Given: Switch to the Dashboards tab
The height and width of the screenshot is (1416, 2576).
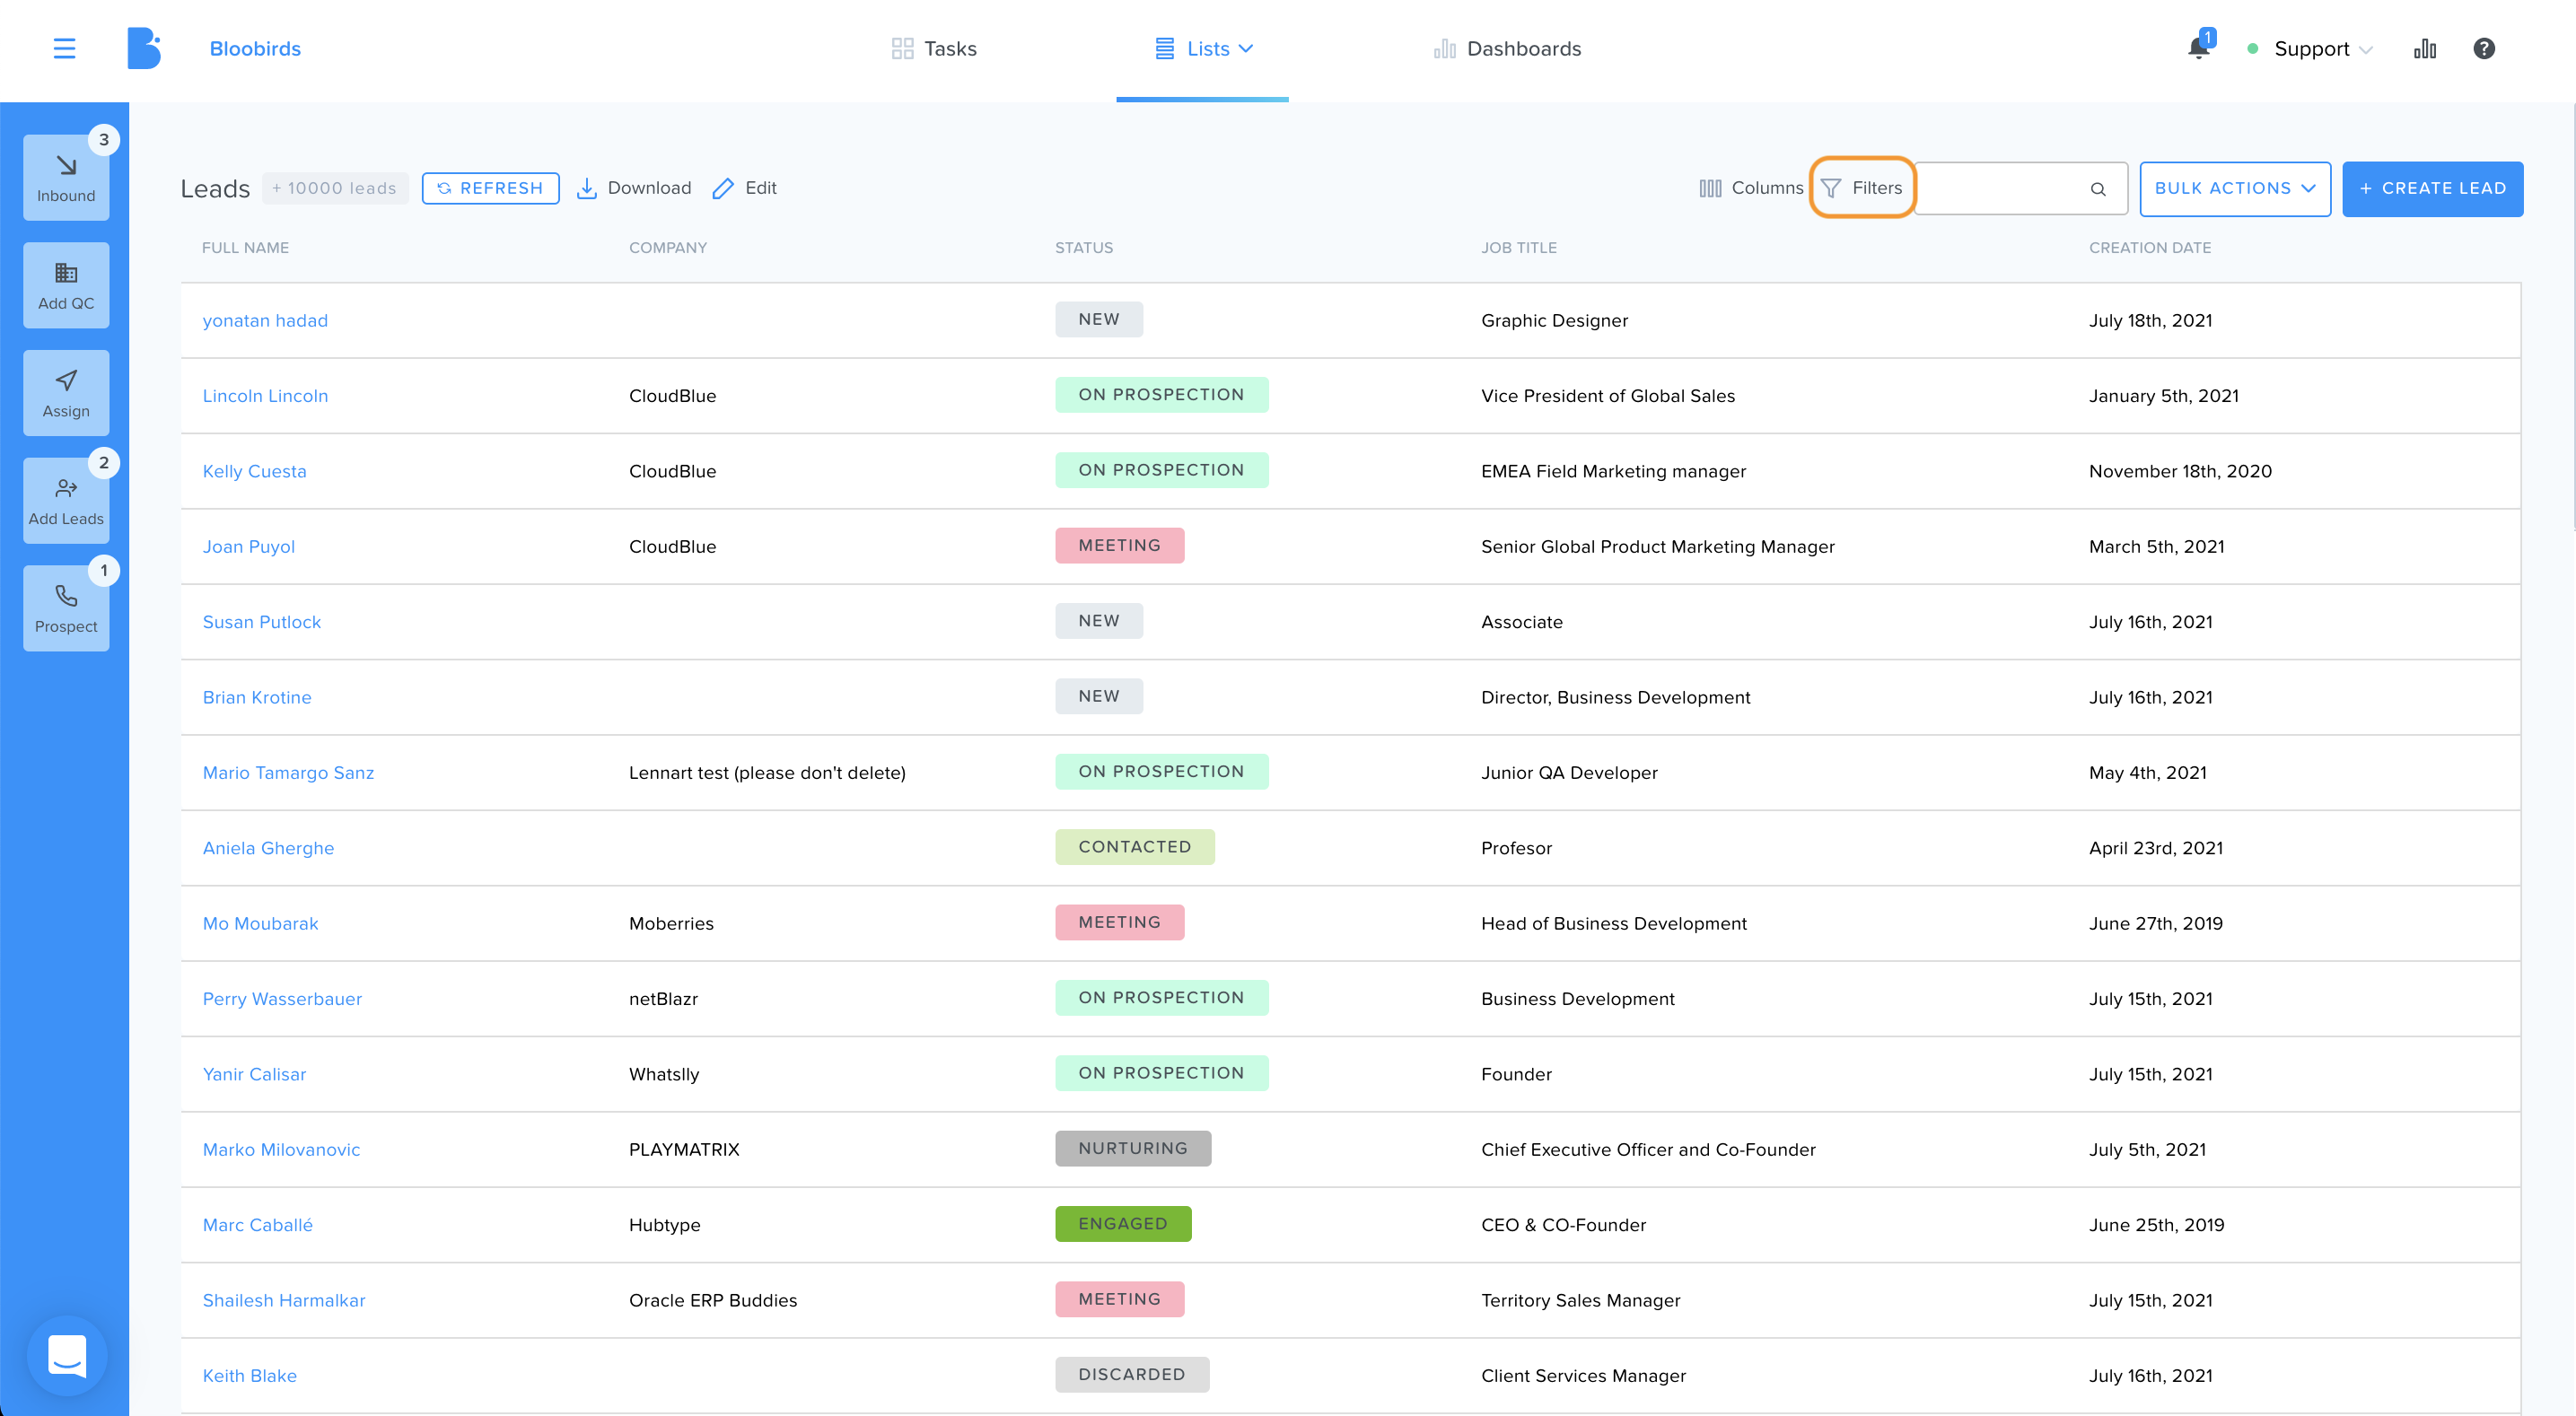Looking at the screenshot, I should pos(1507,49).
